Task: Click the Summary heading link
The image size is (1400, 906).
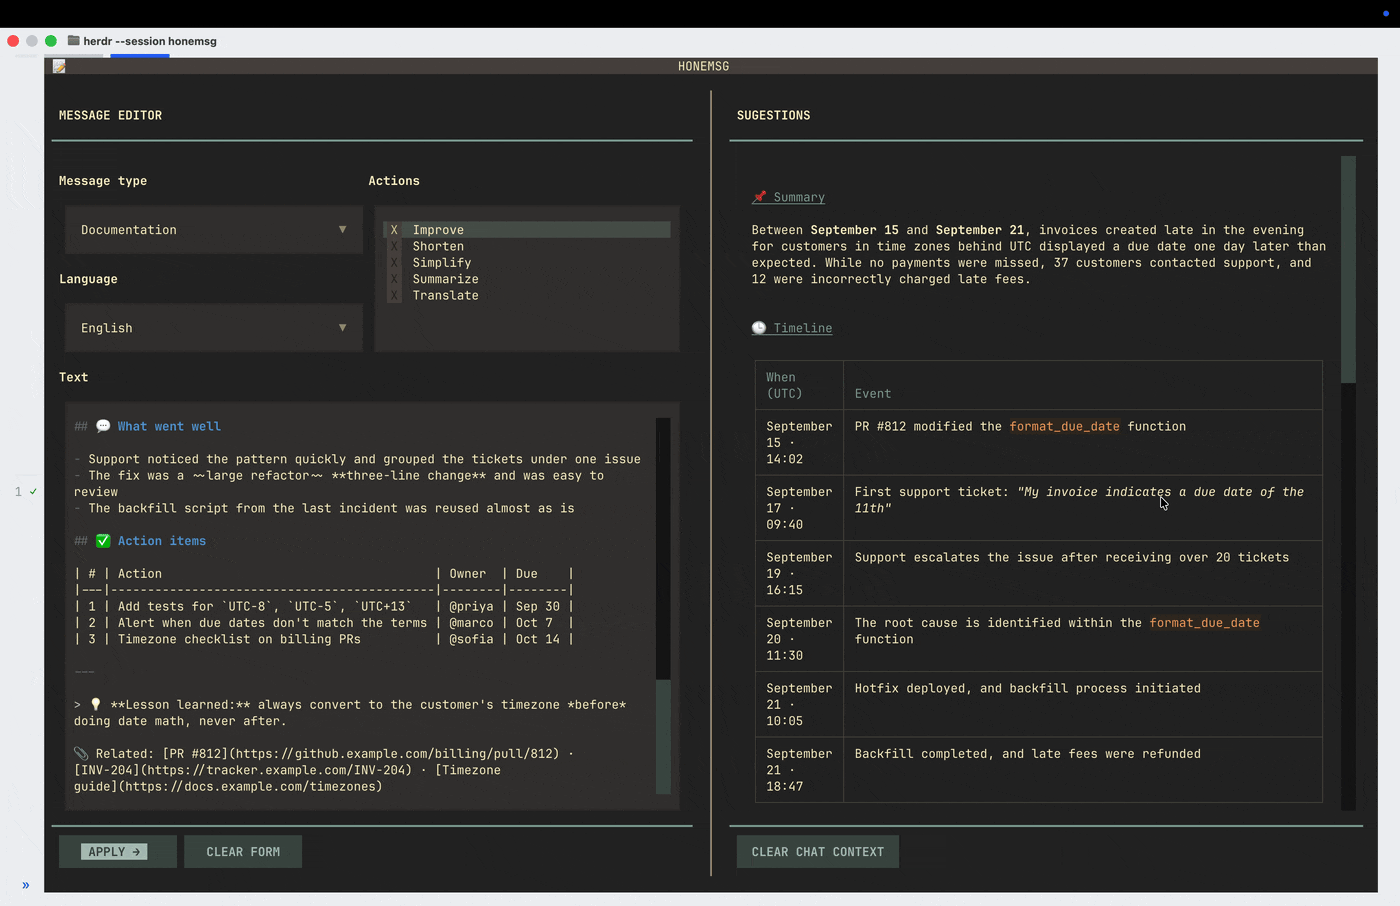Action: (x=799, y=197)
